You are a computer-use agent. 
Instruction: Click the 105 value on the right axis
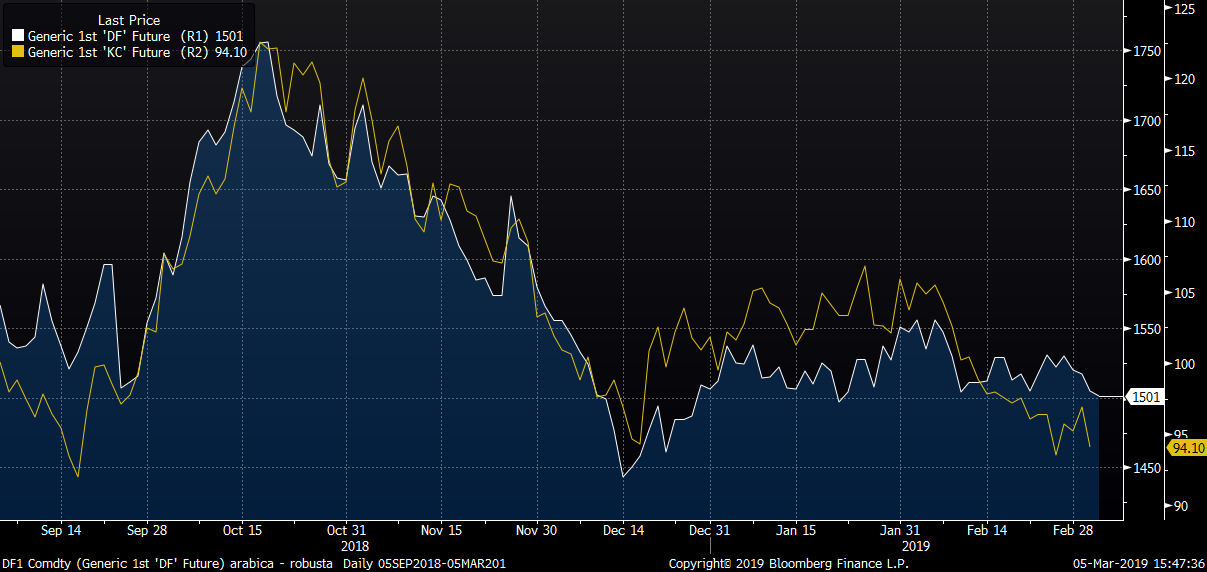tap(1184, 293)
